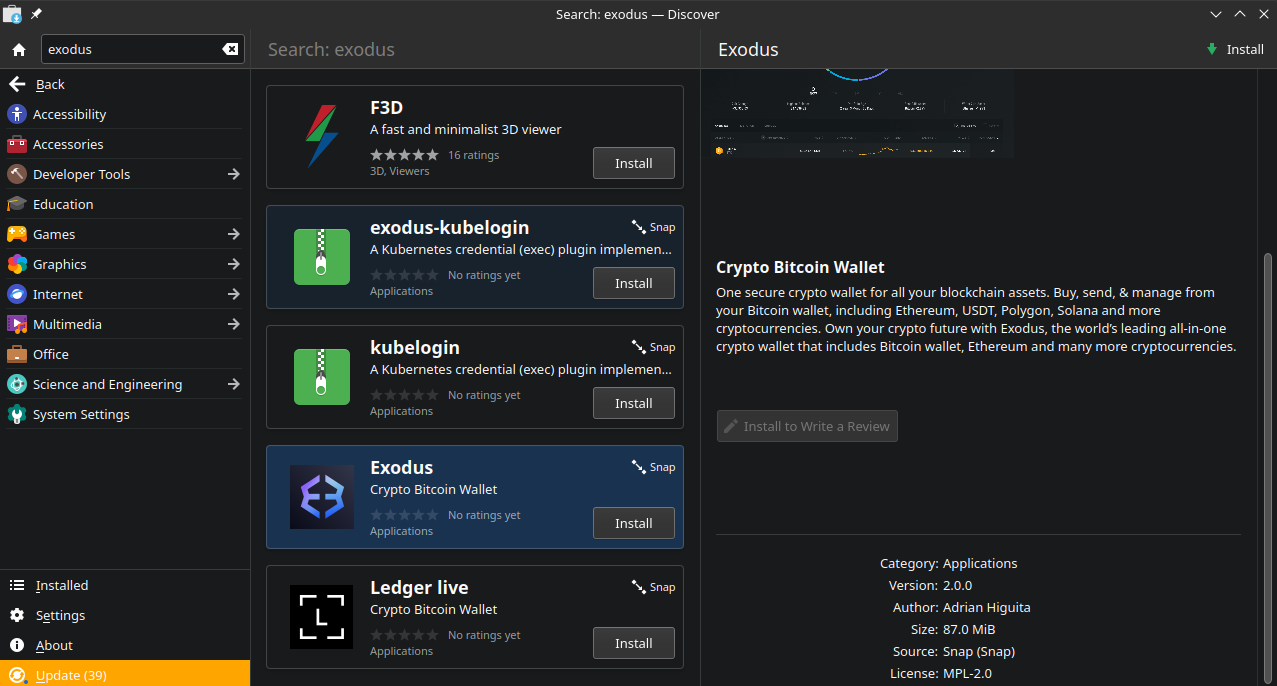
Task: Click the Games controller icon
Action: point(17,234)
